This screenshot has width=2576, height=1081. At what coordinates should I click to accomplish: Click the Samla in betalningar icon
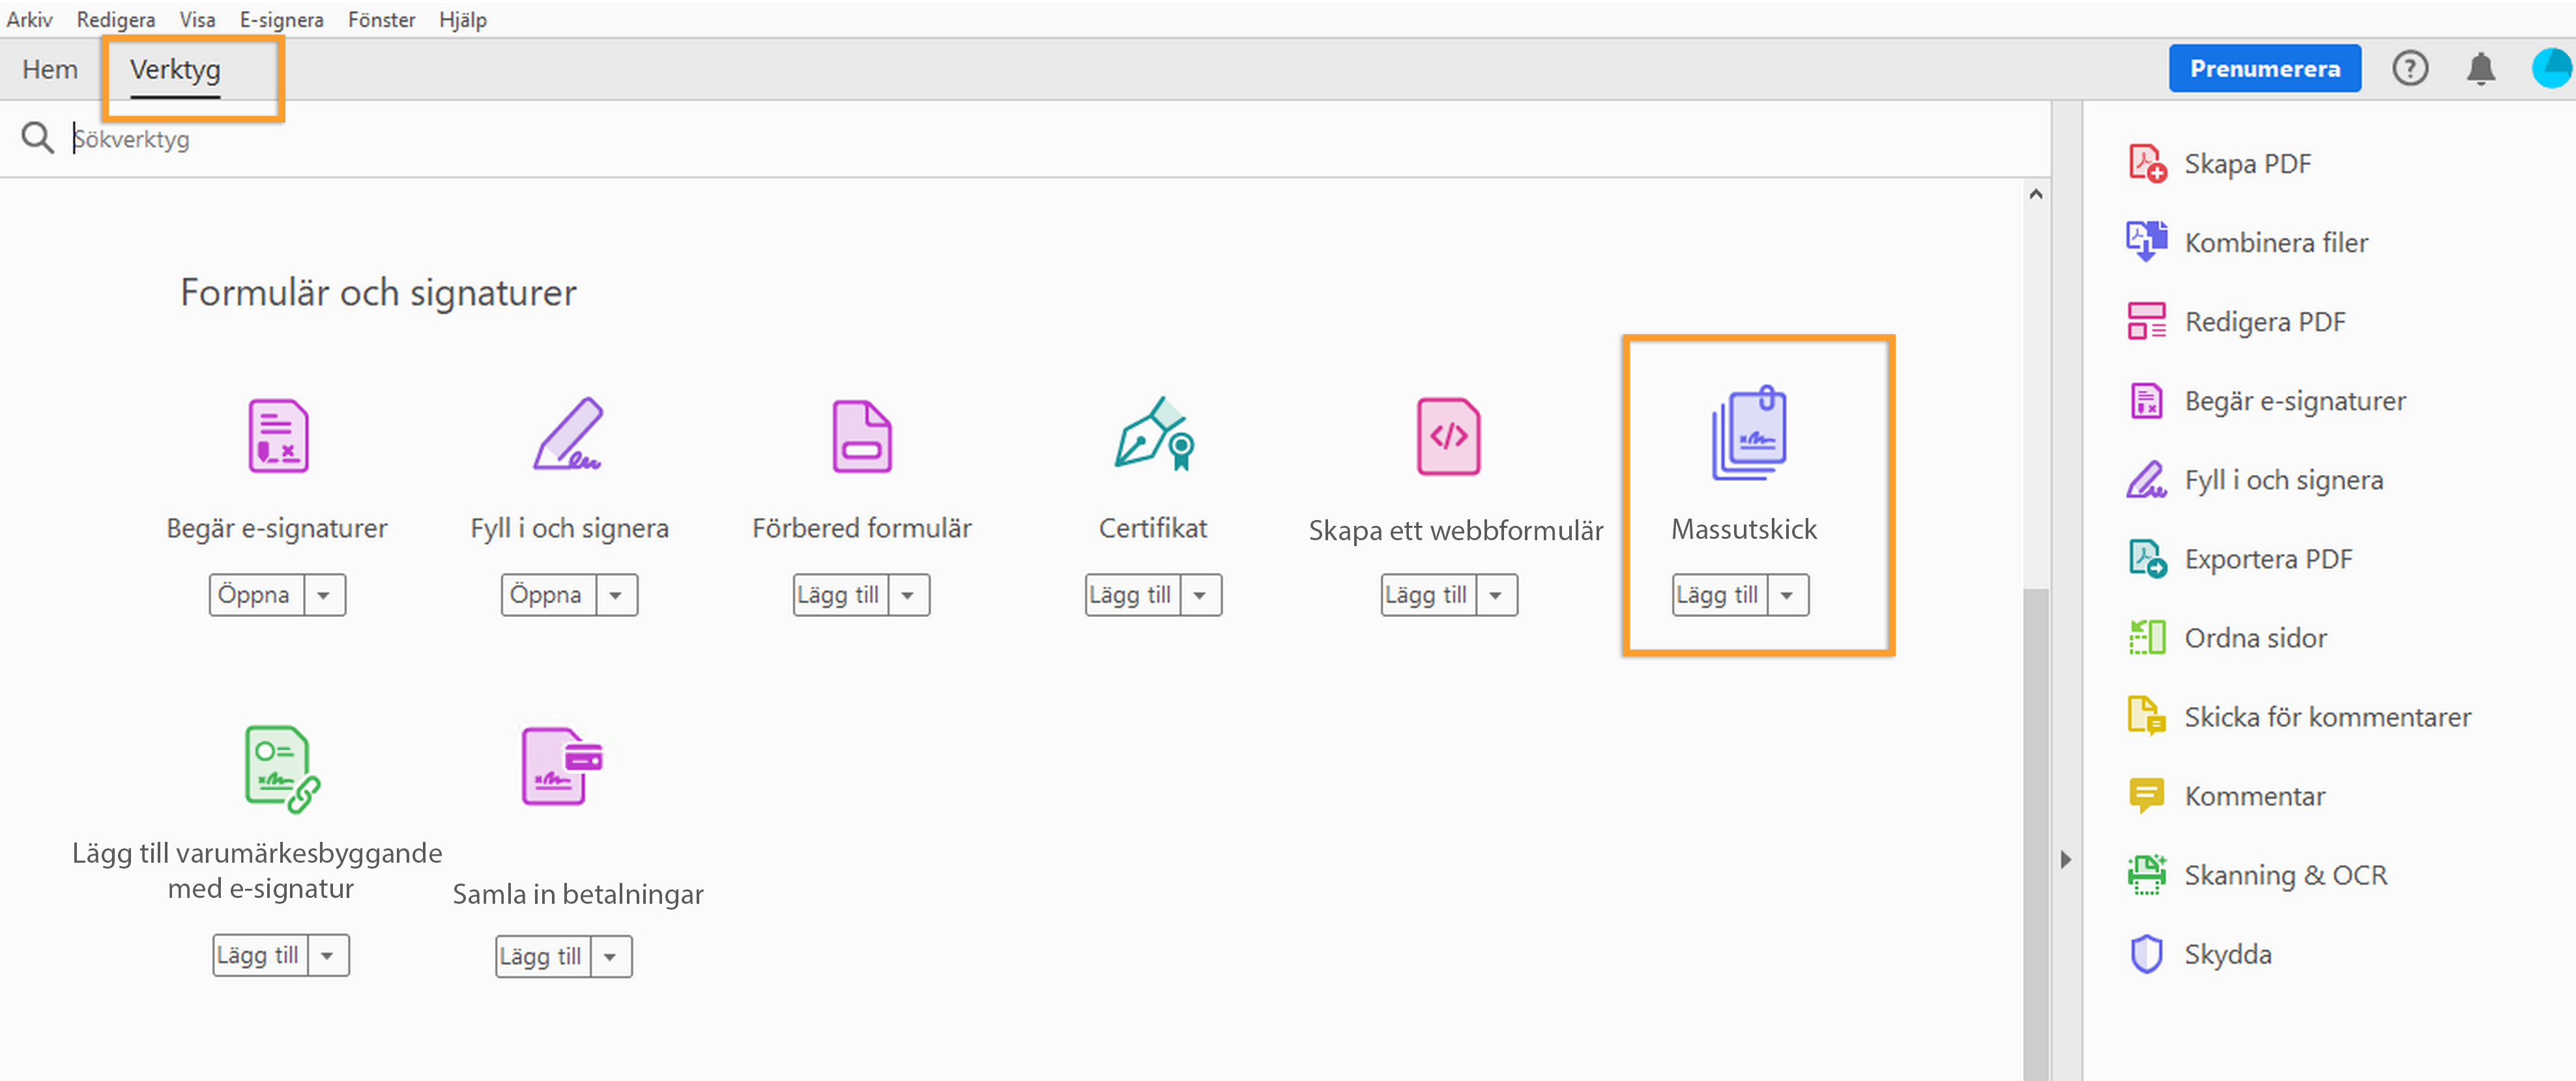[x=561, y=765]
